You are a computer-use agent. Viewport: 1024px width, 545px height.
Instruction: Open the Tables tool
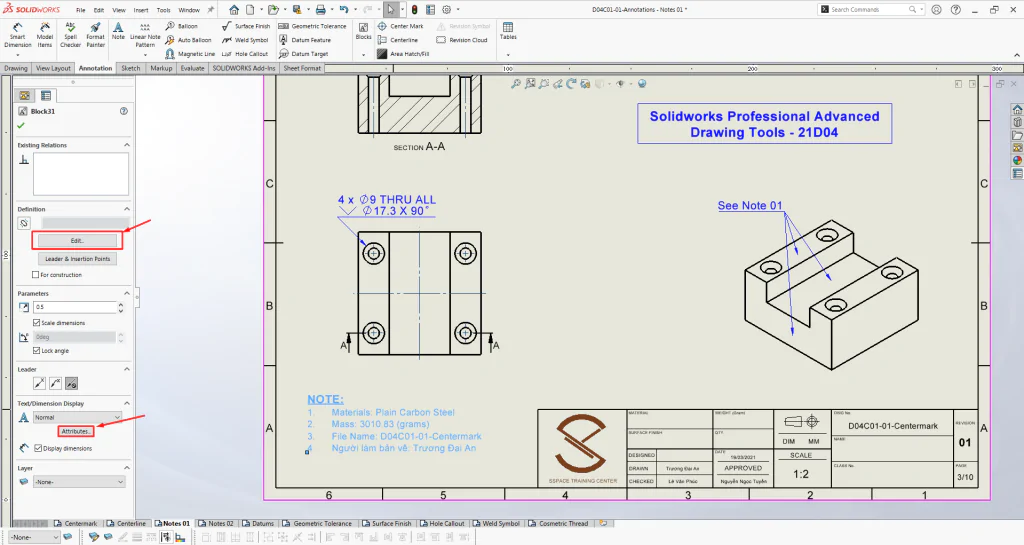[x=508, y=31]
